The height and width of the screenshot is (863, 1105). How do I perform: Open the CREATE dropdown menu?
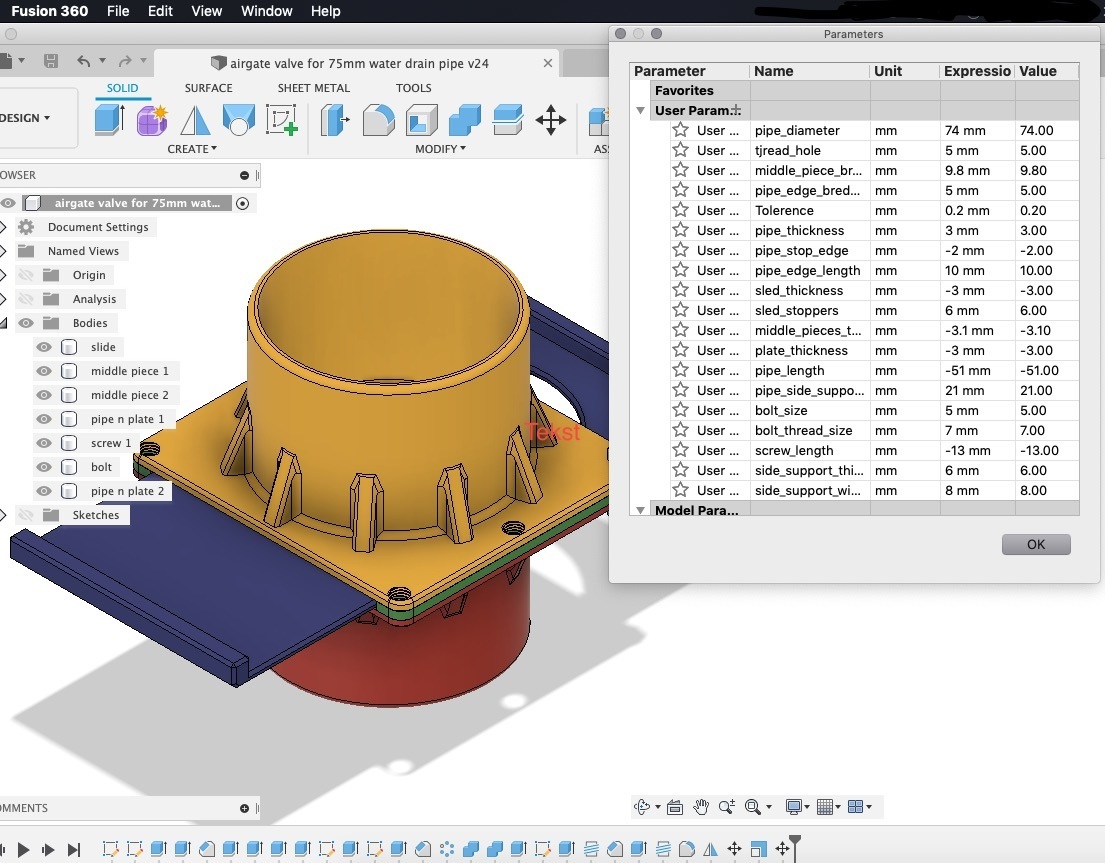[192, 149]
